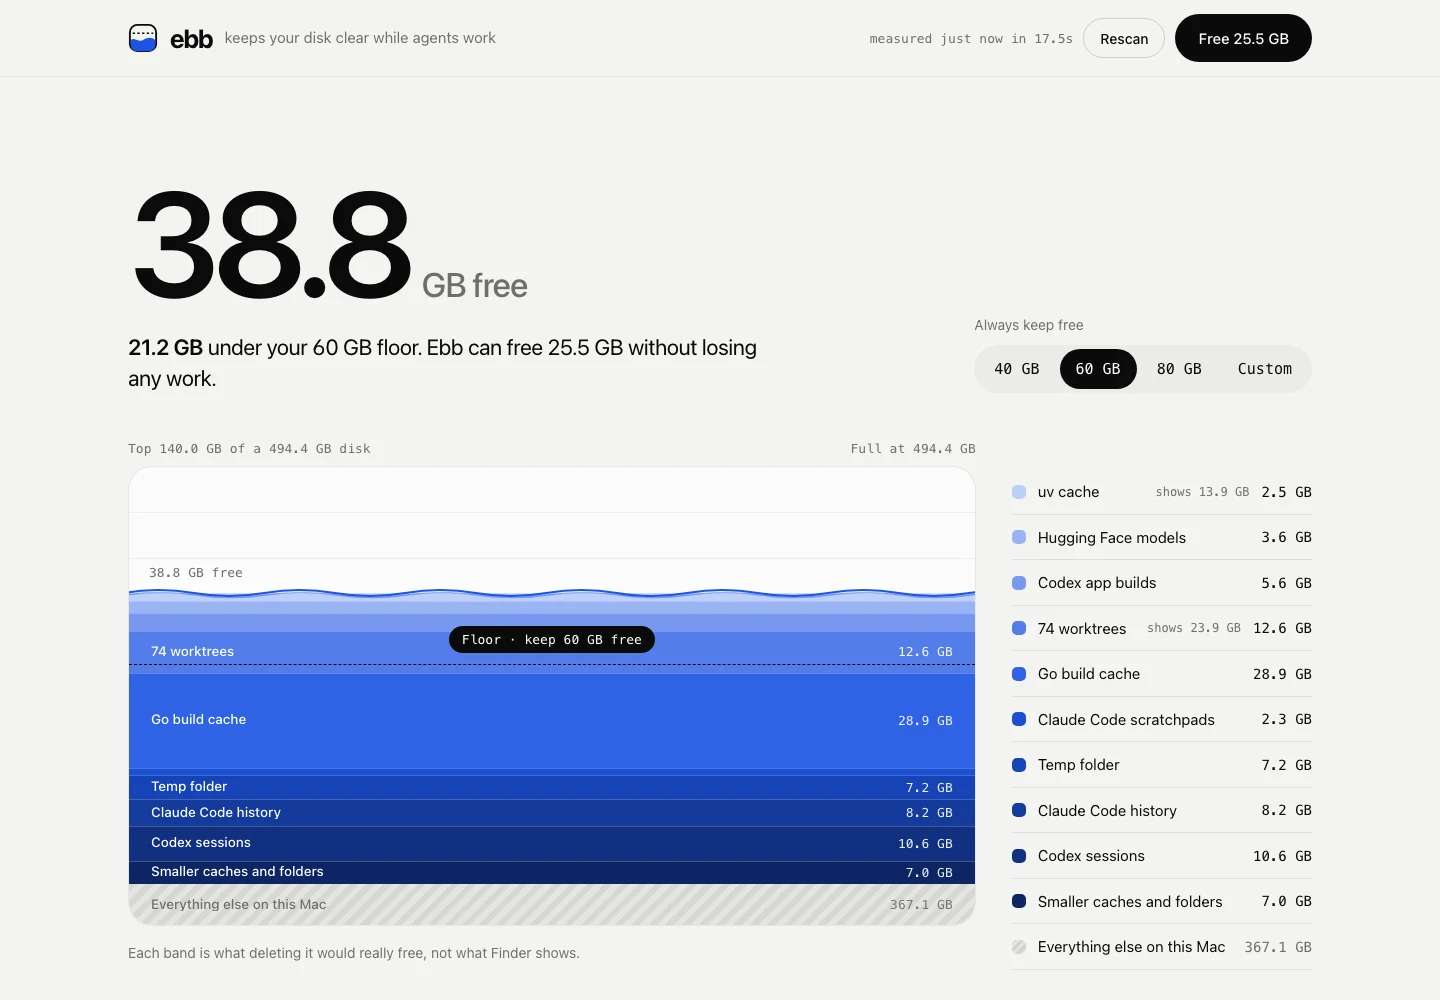Click the shows 13.9 GB note
The height and width of the screenshot is (1000, 1440).
click(1202, 492)
